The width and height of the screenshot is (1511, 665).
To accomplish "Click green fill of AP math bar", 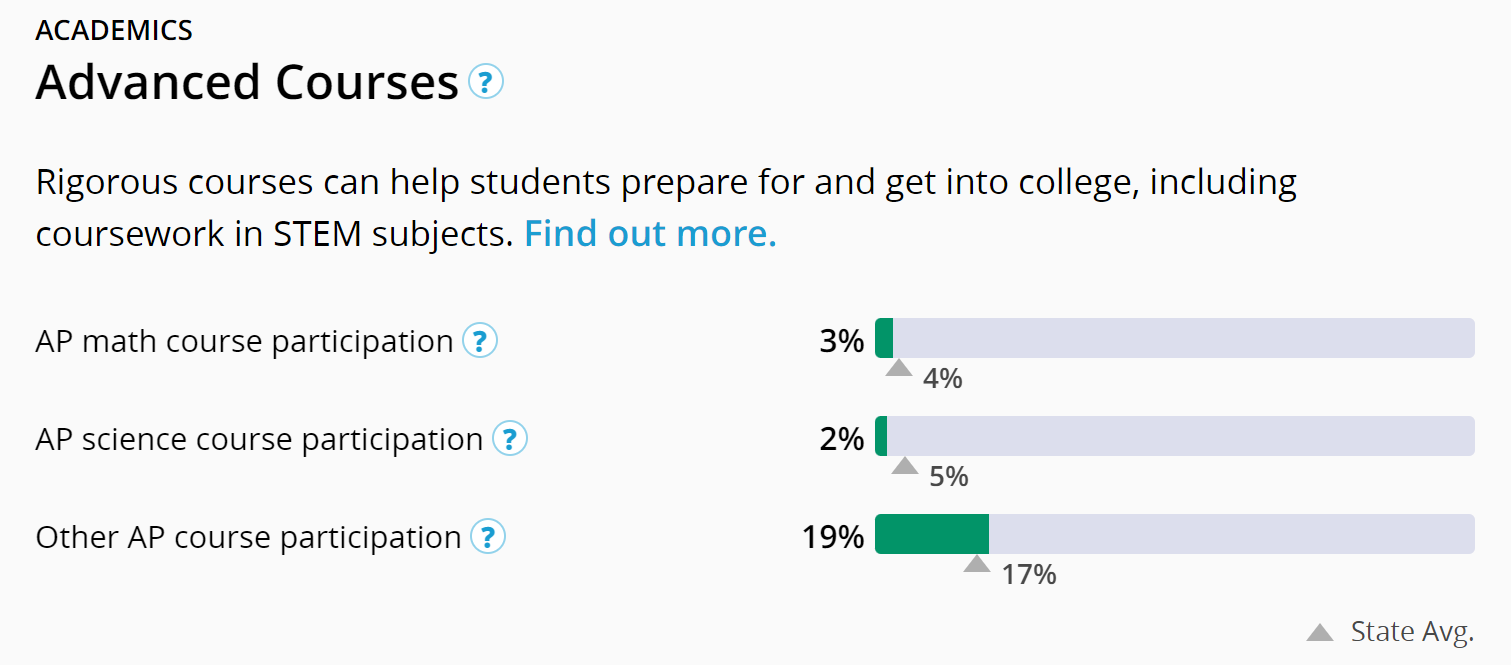I will pos(884,338).
